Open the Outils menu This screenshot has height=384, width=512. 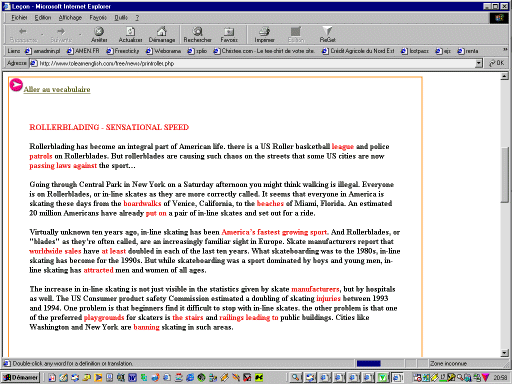click(x=121, y=18)
